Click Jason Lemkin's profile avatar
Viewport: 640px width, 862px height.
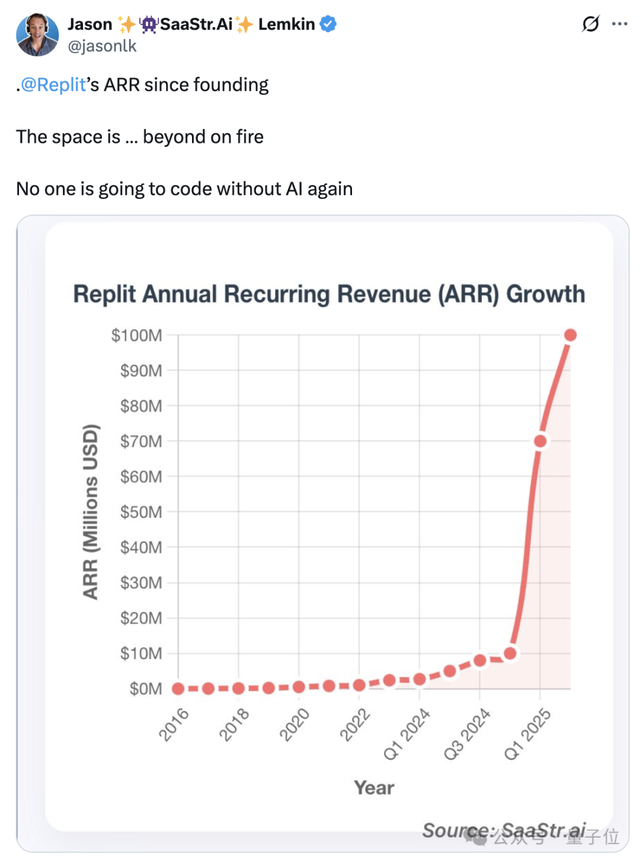pyautogui.click(x=36, y=36)
